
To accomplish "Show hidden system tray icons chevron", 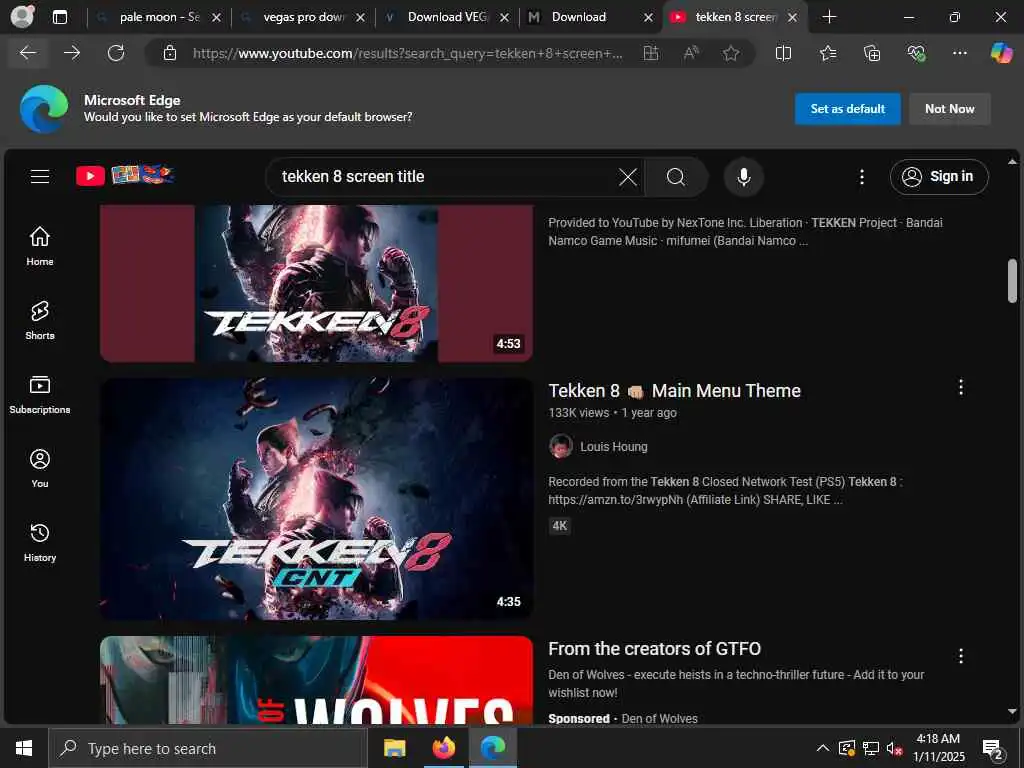I will tap(822, 748).
